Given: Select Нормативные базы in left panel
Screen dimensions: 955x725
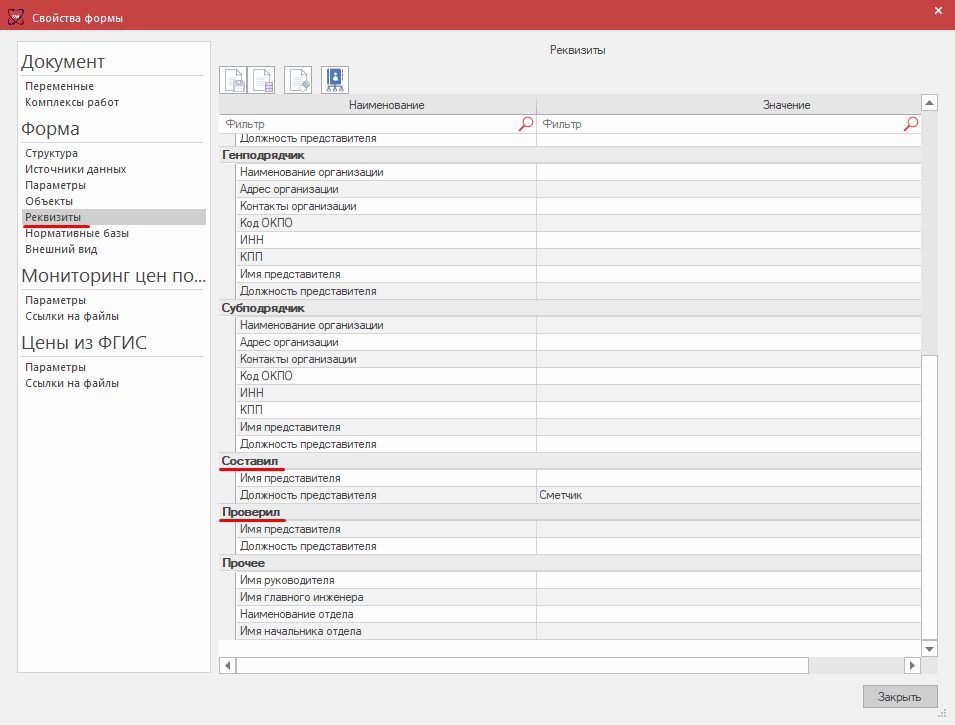Looking at the screenshot, I should [x=77, y=233].
